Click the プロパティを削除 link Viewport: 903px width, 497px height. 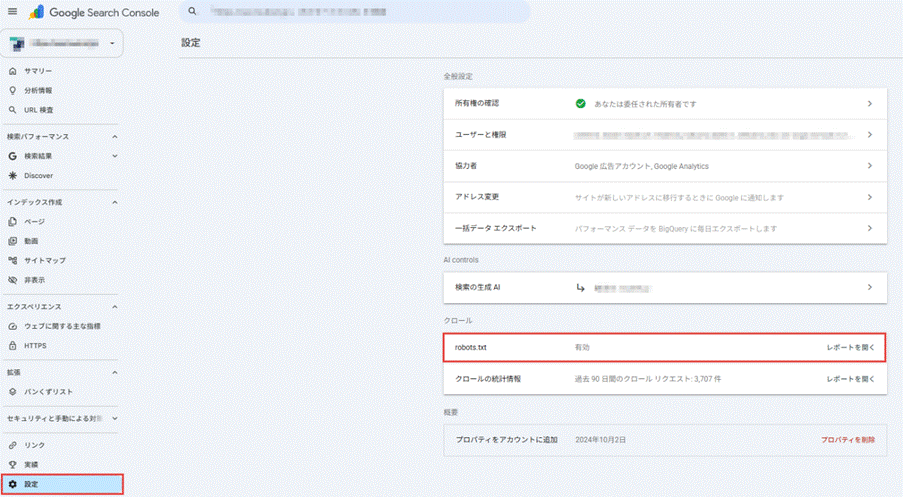tap(848, 439)
